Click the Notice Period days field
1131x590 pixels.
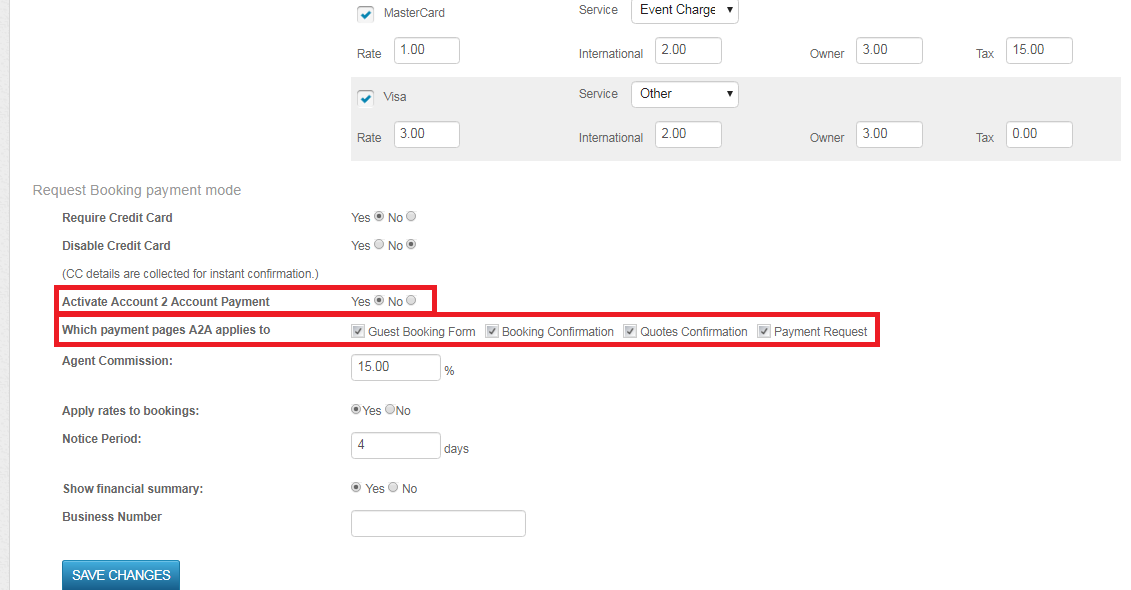[x=396, y=445]
